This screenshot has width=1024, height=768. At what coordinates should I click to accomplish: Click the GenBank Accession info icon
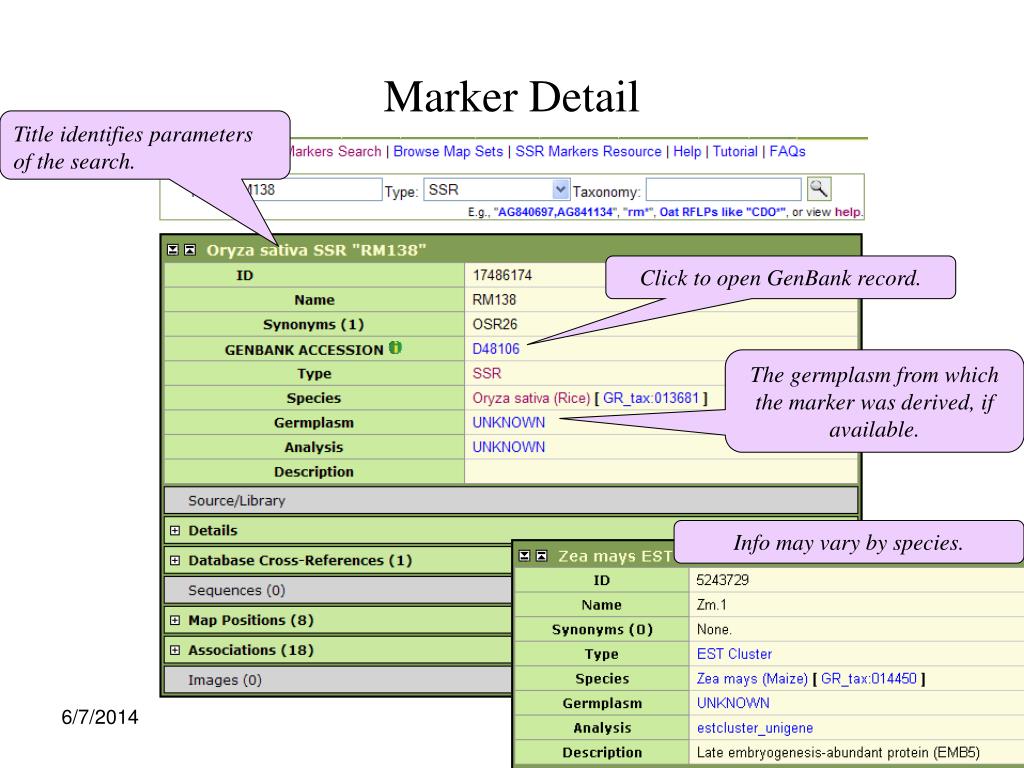point(395,348)
